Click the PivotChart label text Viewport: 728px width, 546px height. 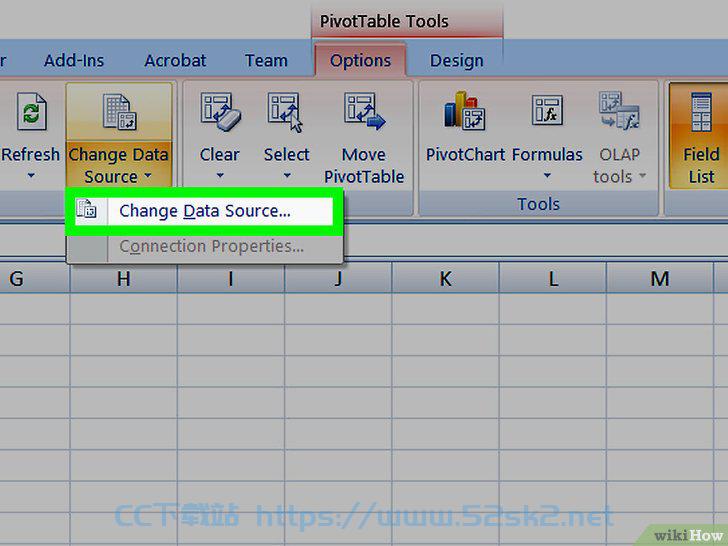(x=465, y=155)
